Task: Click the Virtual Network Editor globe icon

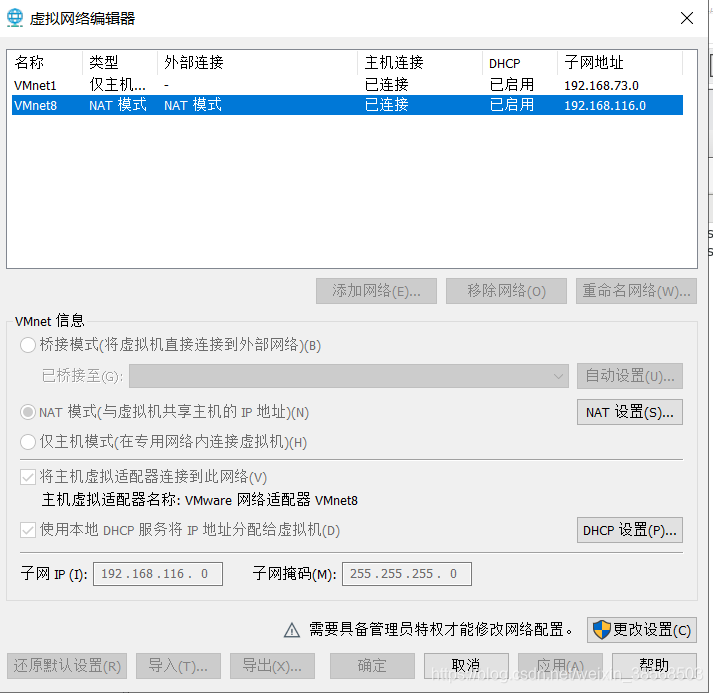Action: coord(15,18)
